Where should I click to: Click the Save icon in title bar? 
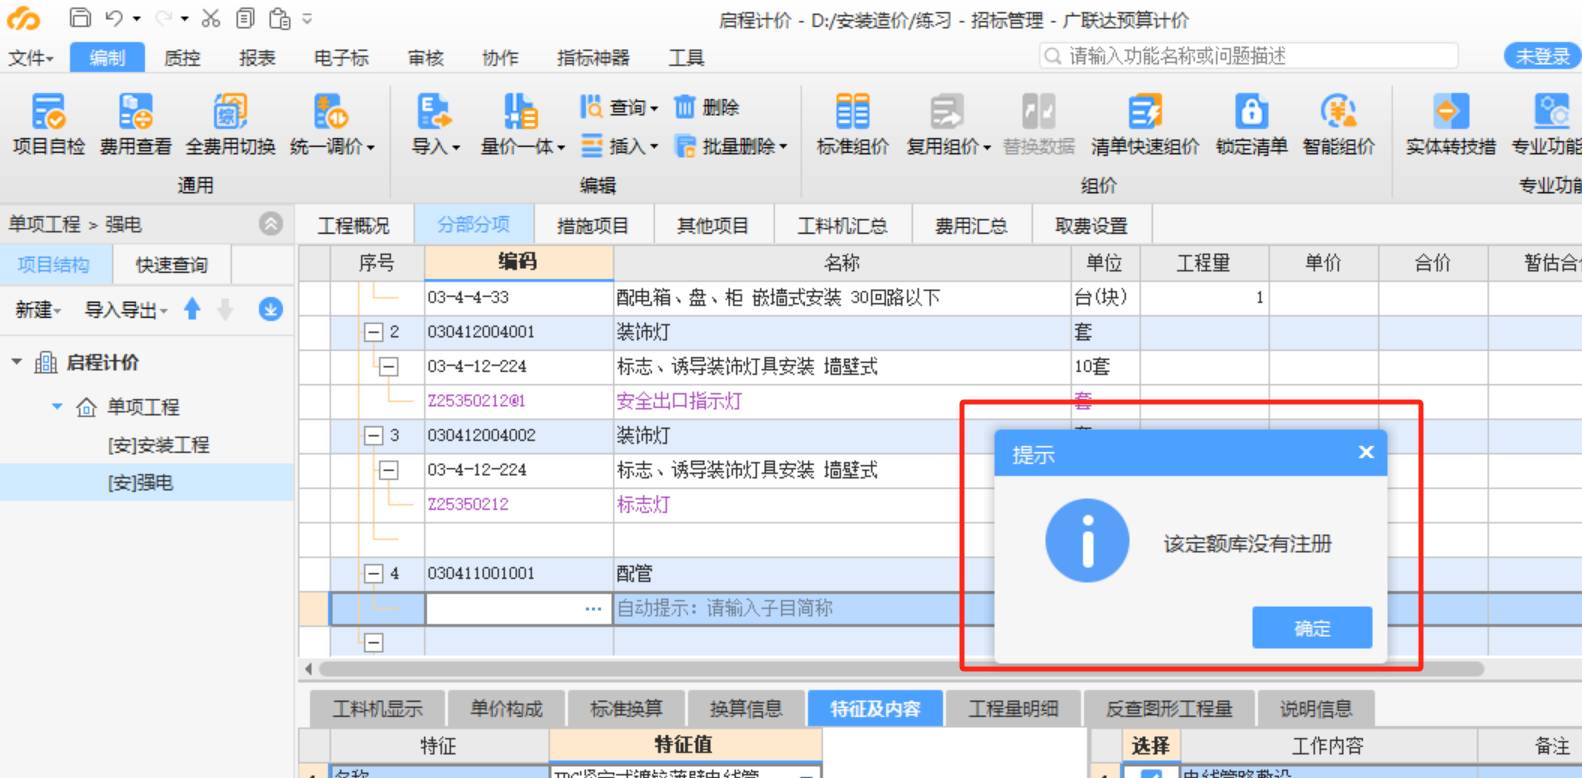pyautogui.click(x=80, y=18)
